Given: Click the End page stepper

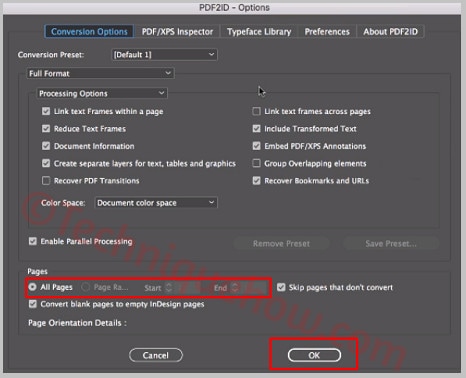Looking at the screenshot, I should pyautogui.click(x=235, y=287).
